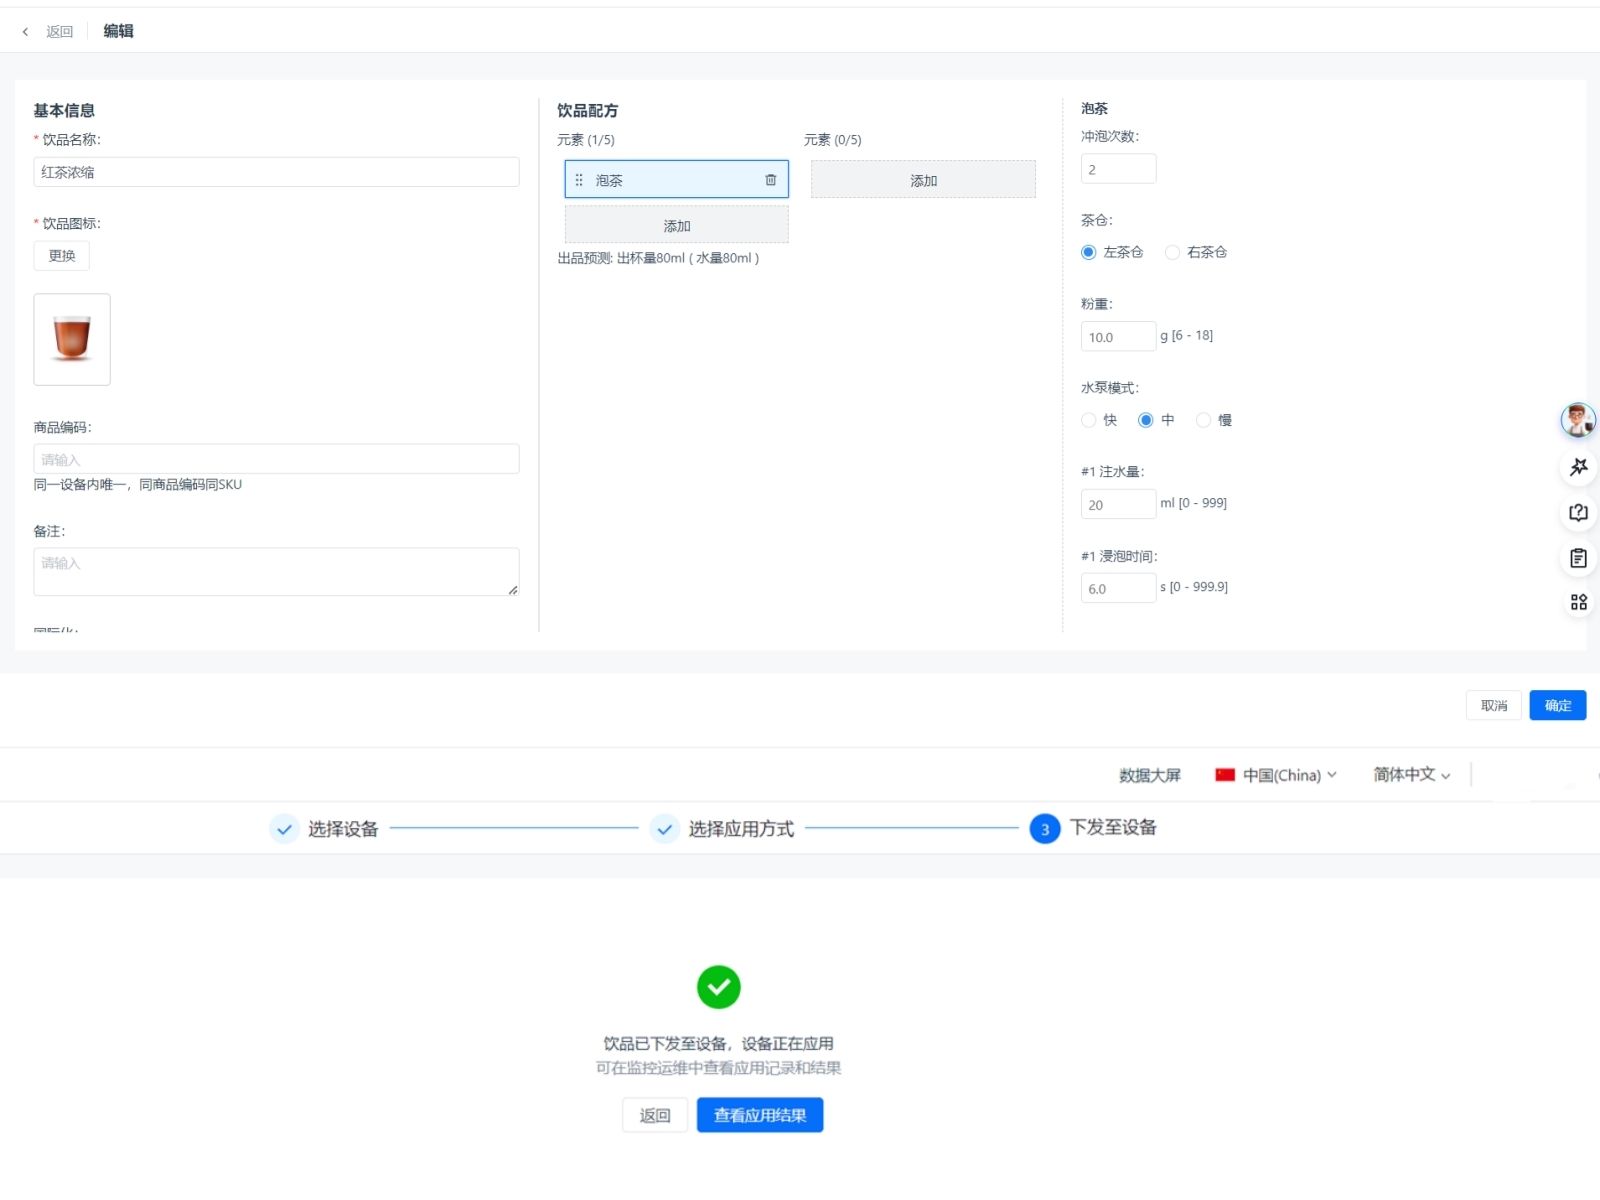Click the 更换 icon button

(x=62, y=256)
